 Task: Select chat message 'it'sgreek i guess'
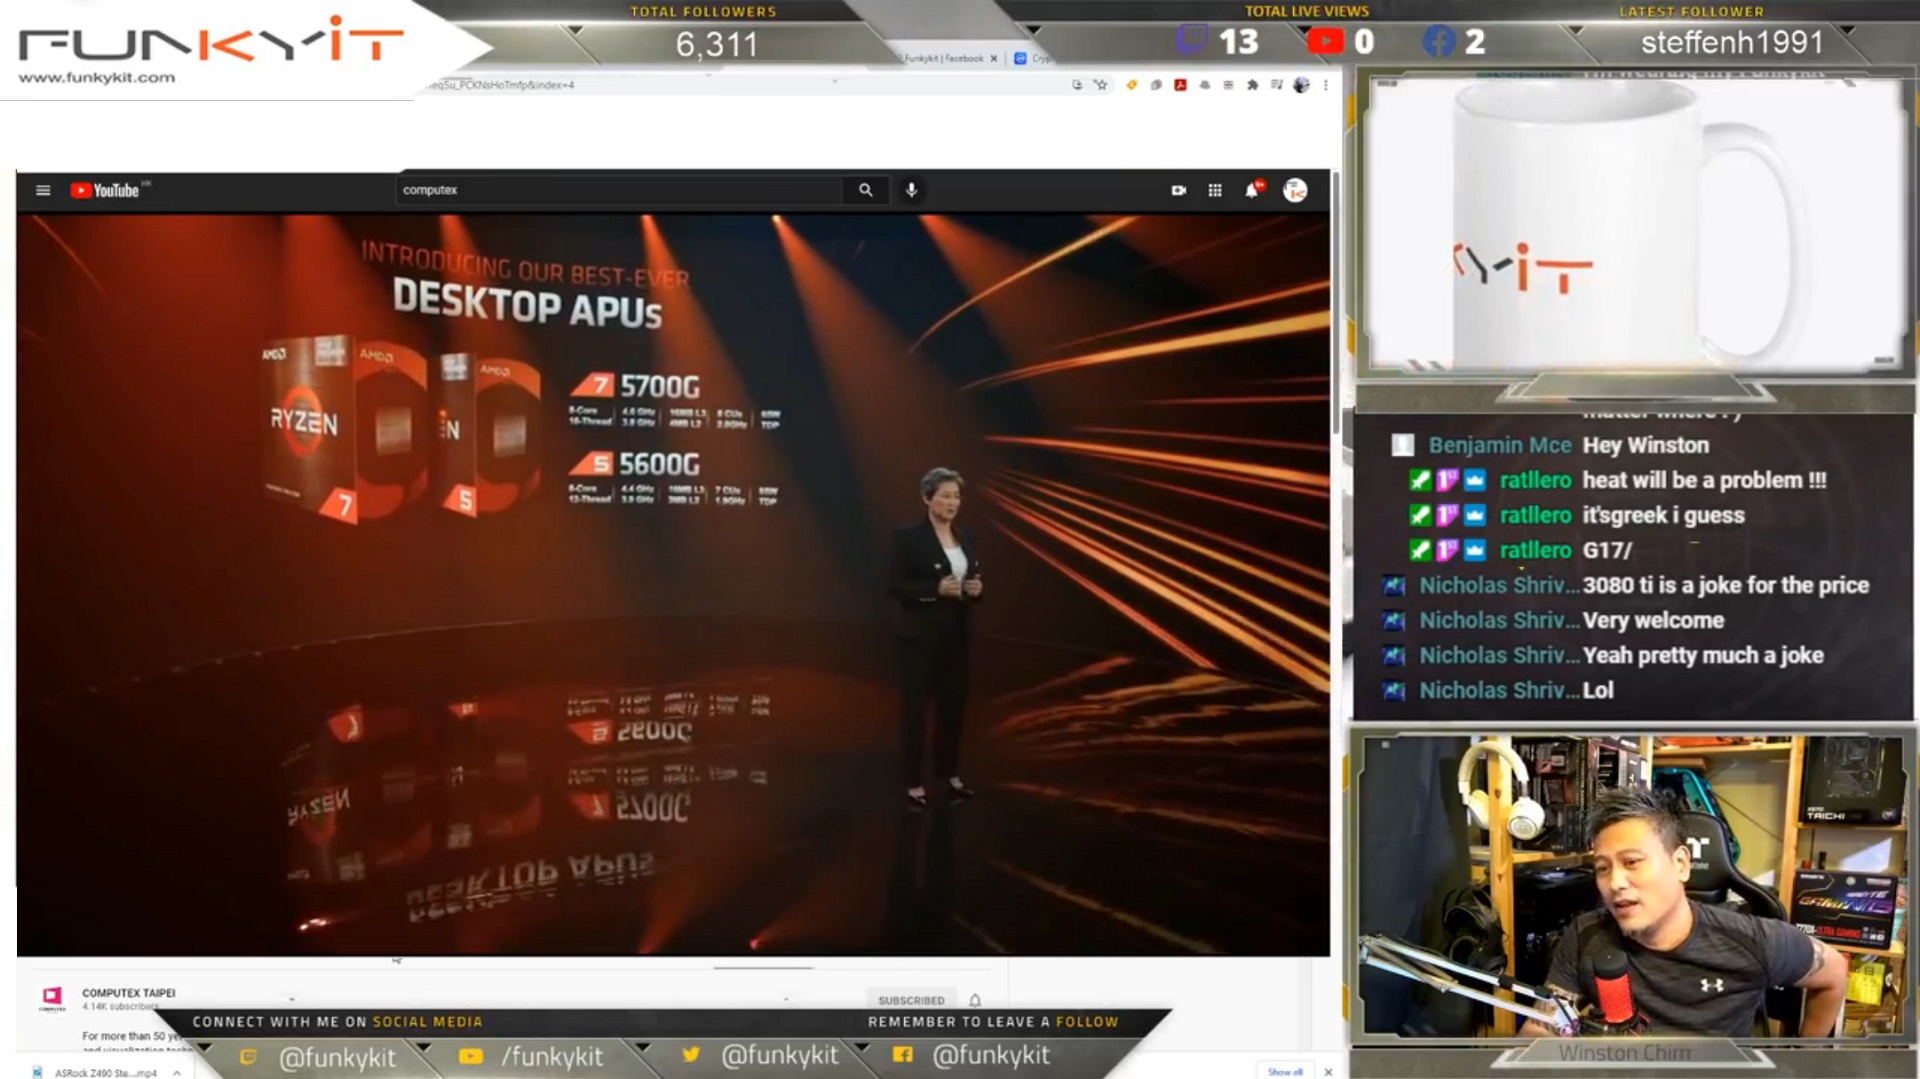pos(1663,515)
